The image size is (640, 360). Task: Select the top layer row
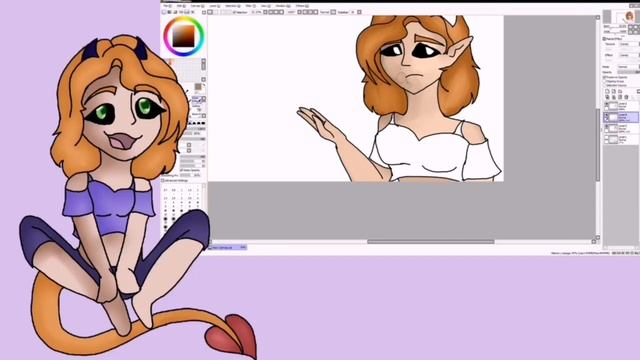pyautogui.click(x=621, y=106)
